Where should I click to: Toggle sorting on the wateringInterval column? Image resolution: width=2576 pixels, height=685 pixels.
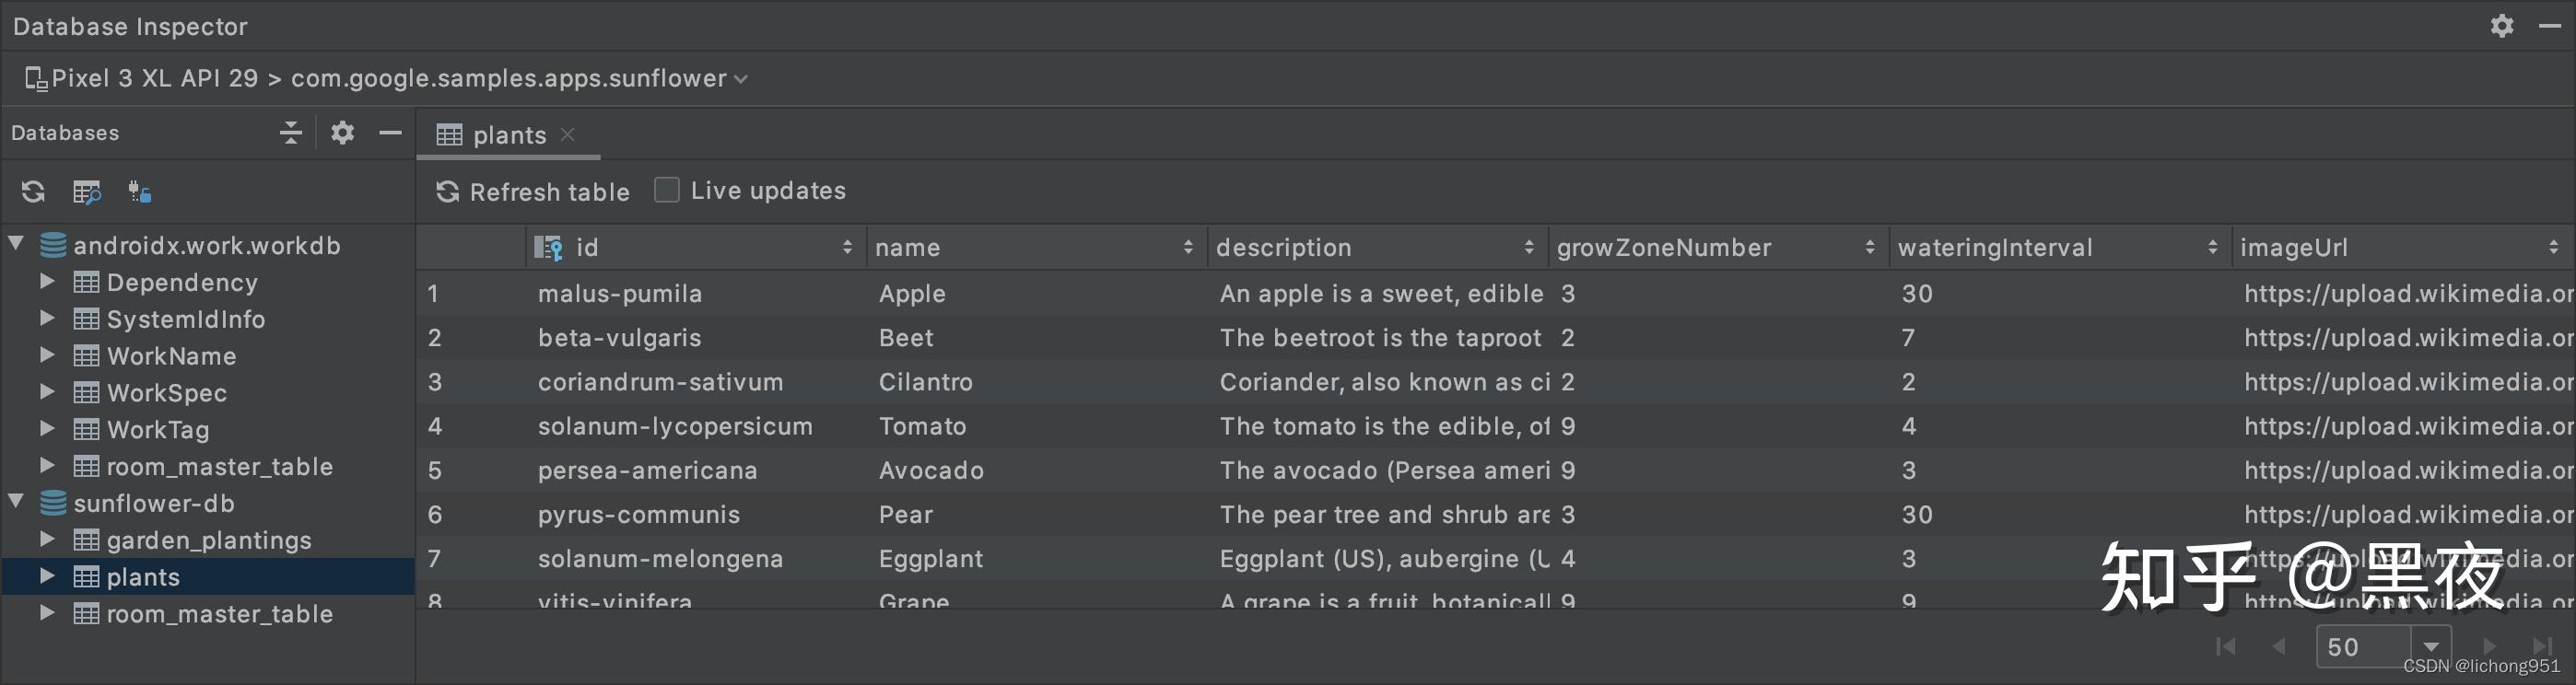[2212, 247]
